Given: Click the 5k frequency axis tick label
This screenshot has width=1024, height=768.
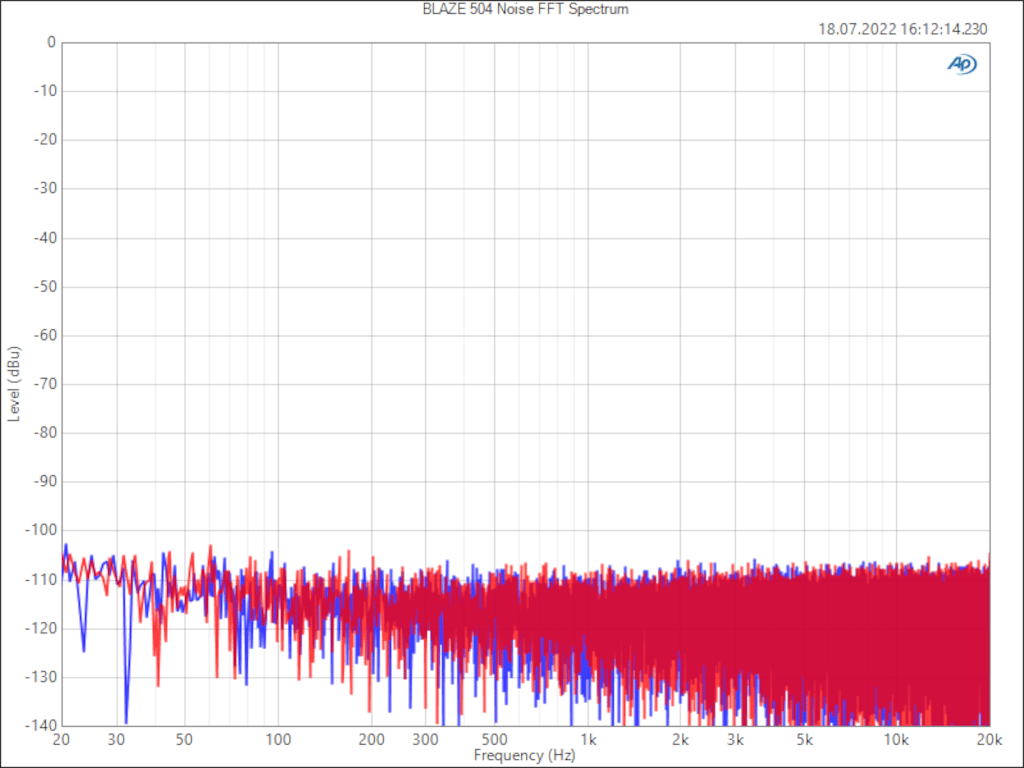Looking at the screenshot, I should 804,740.
